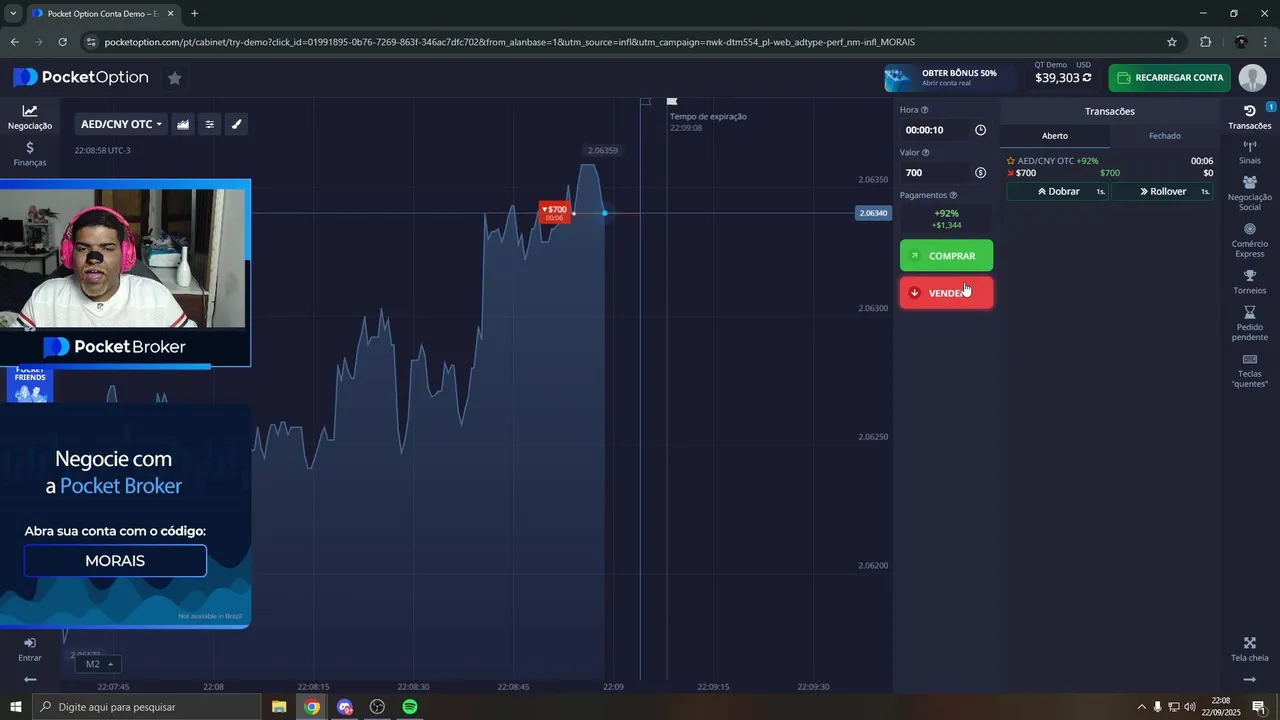Click the Valor help question mark

click(x=925, y=153)
